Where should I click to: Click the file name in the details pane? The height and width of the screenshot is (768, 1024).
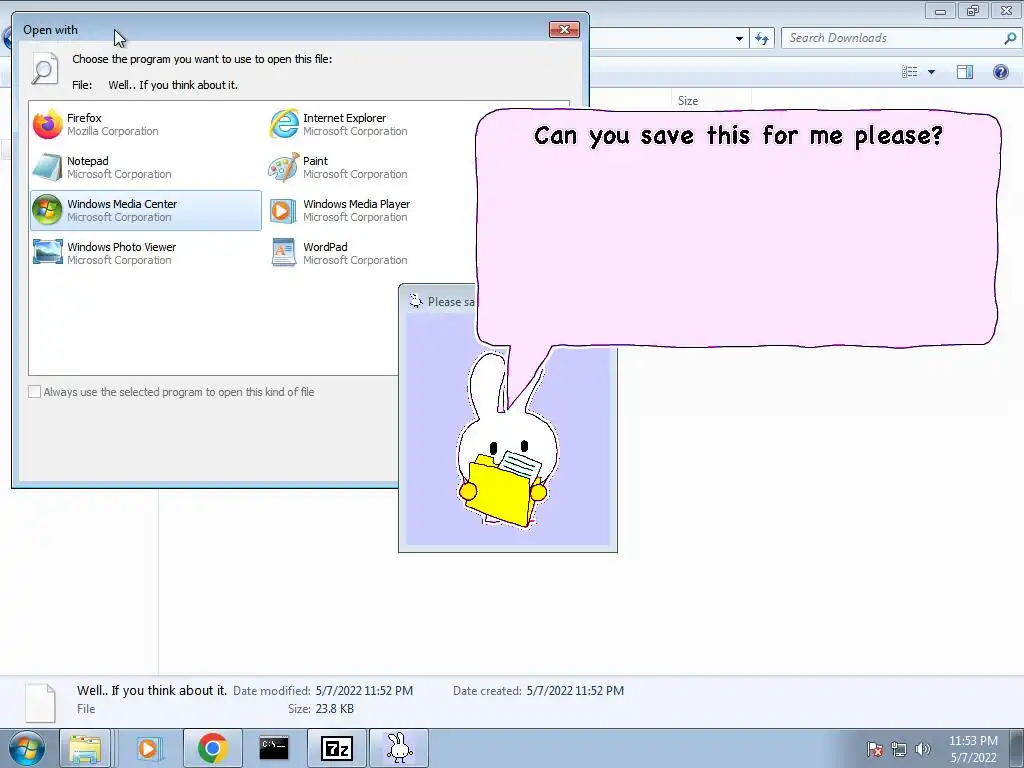point(152,690)
